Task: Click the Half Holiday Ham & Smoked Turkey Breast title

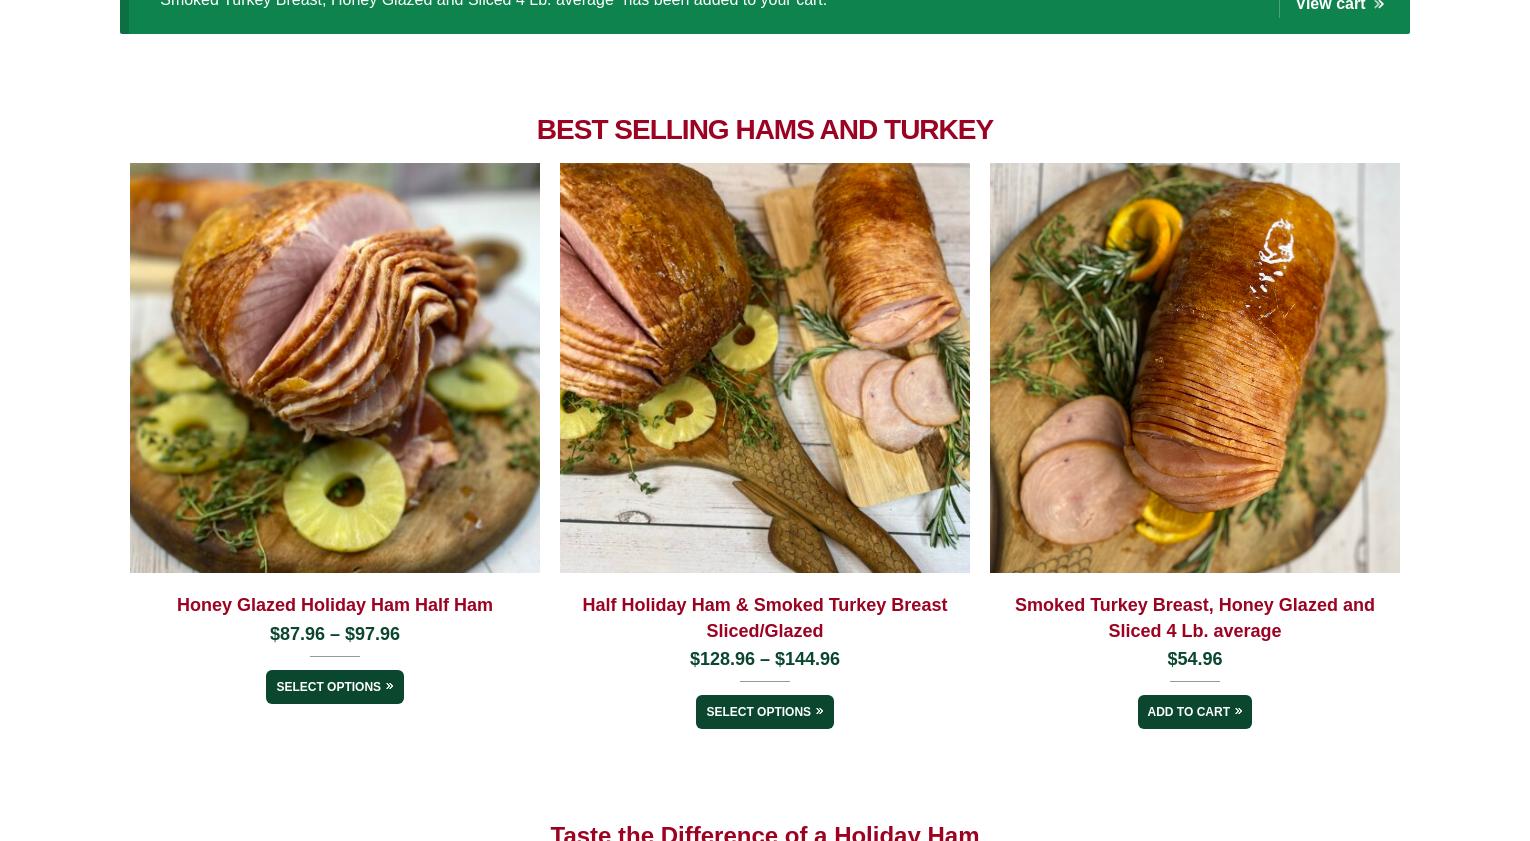Action: (764, 618)
